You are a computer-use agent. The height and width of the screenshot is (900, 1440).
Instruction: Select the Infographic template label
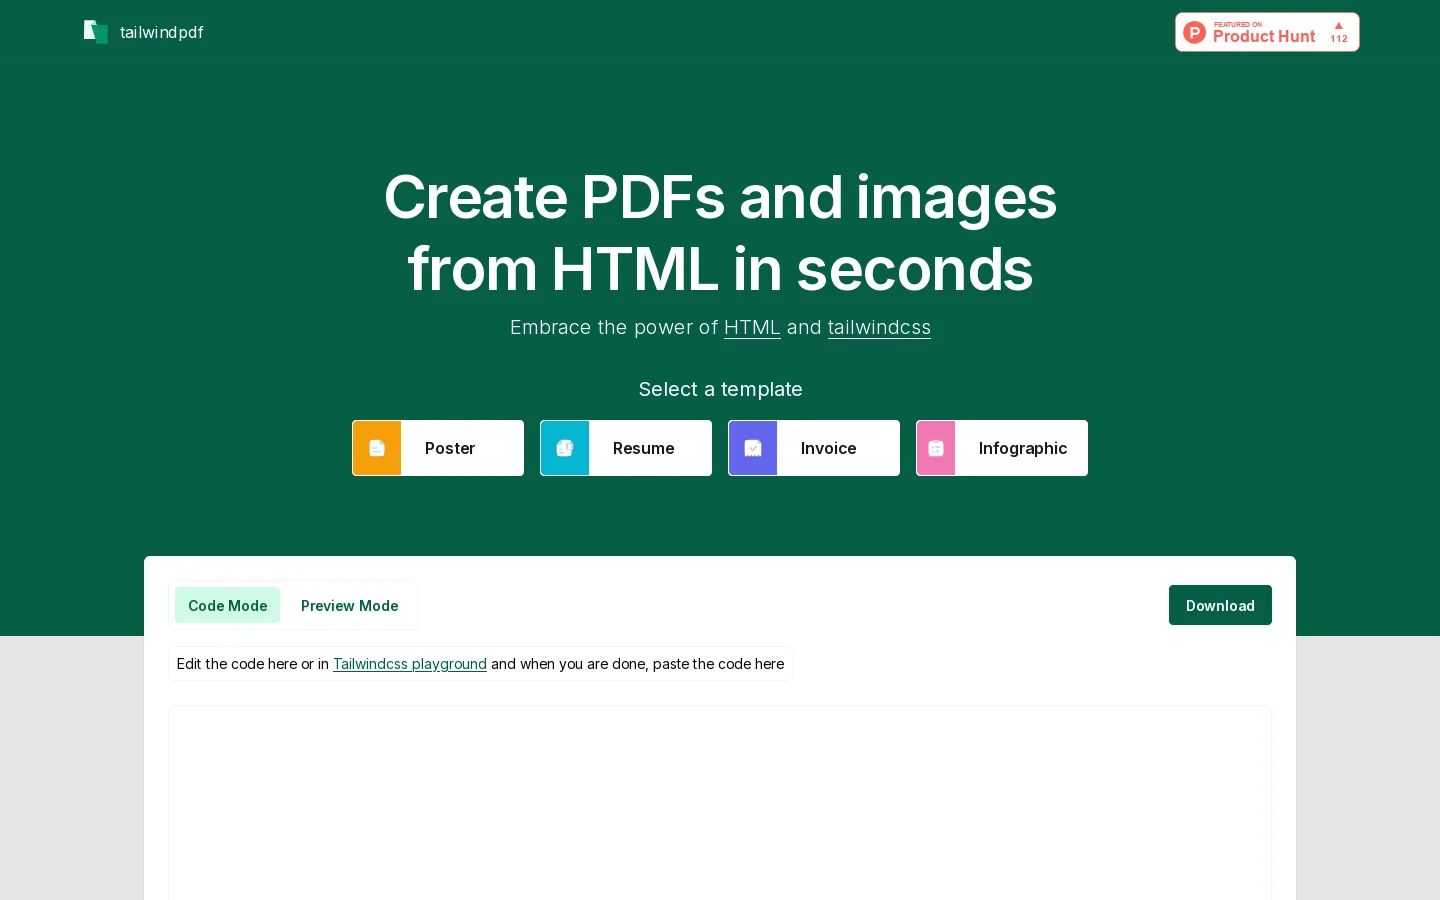[x=1023, y=448]
